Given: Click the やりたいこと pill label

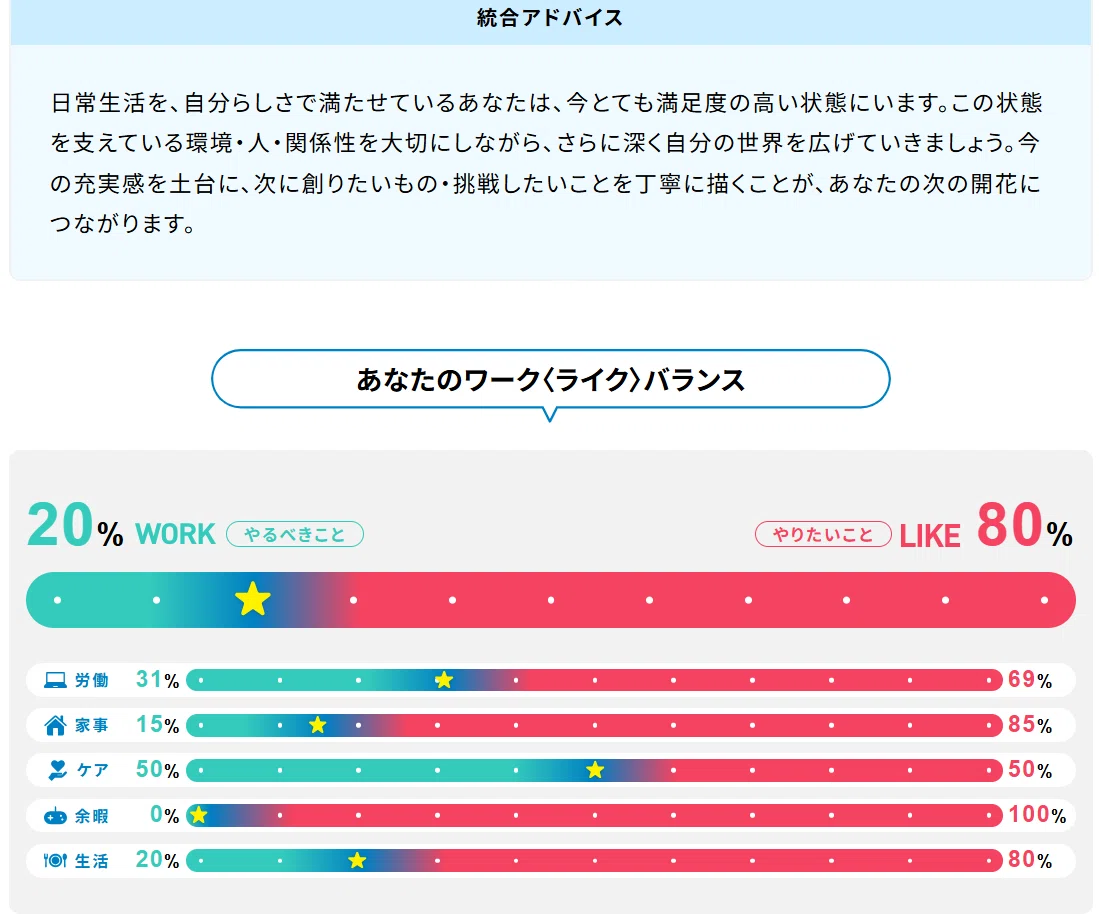Looking at the screenshot, I should pyautogui.click(x=823, y=534).
